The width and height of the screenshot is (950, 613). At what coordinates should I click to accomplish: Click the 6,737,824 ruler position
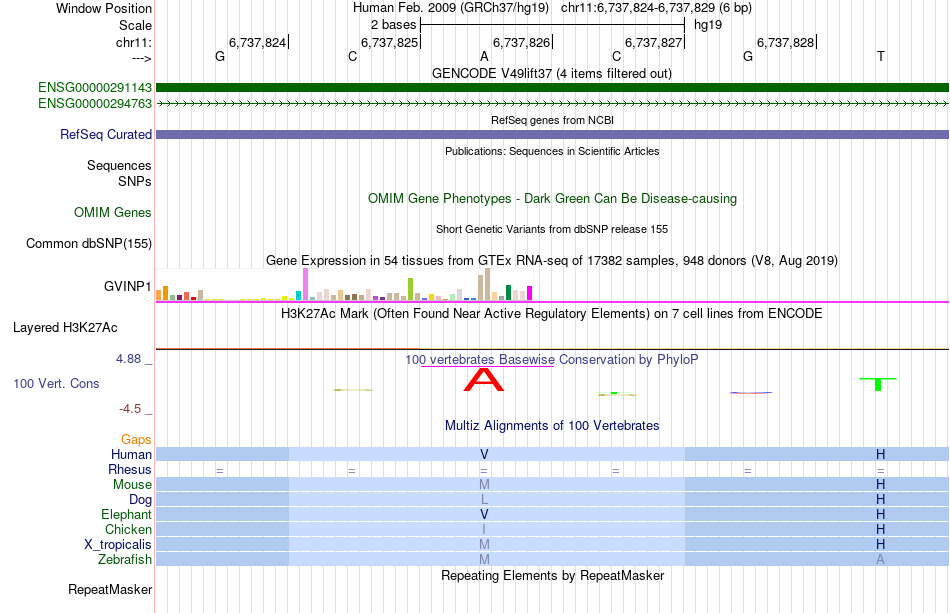257,42
